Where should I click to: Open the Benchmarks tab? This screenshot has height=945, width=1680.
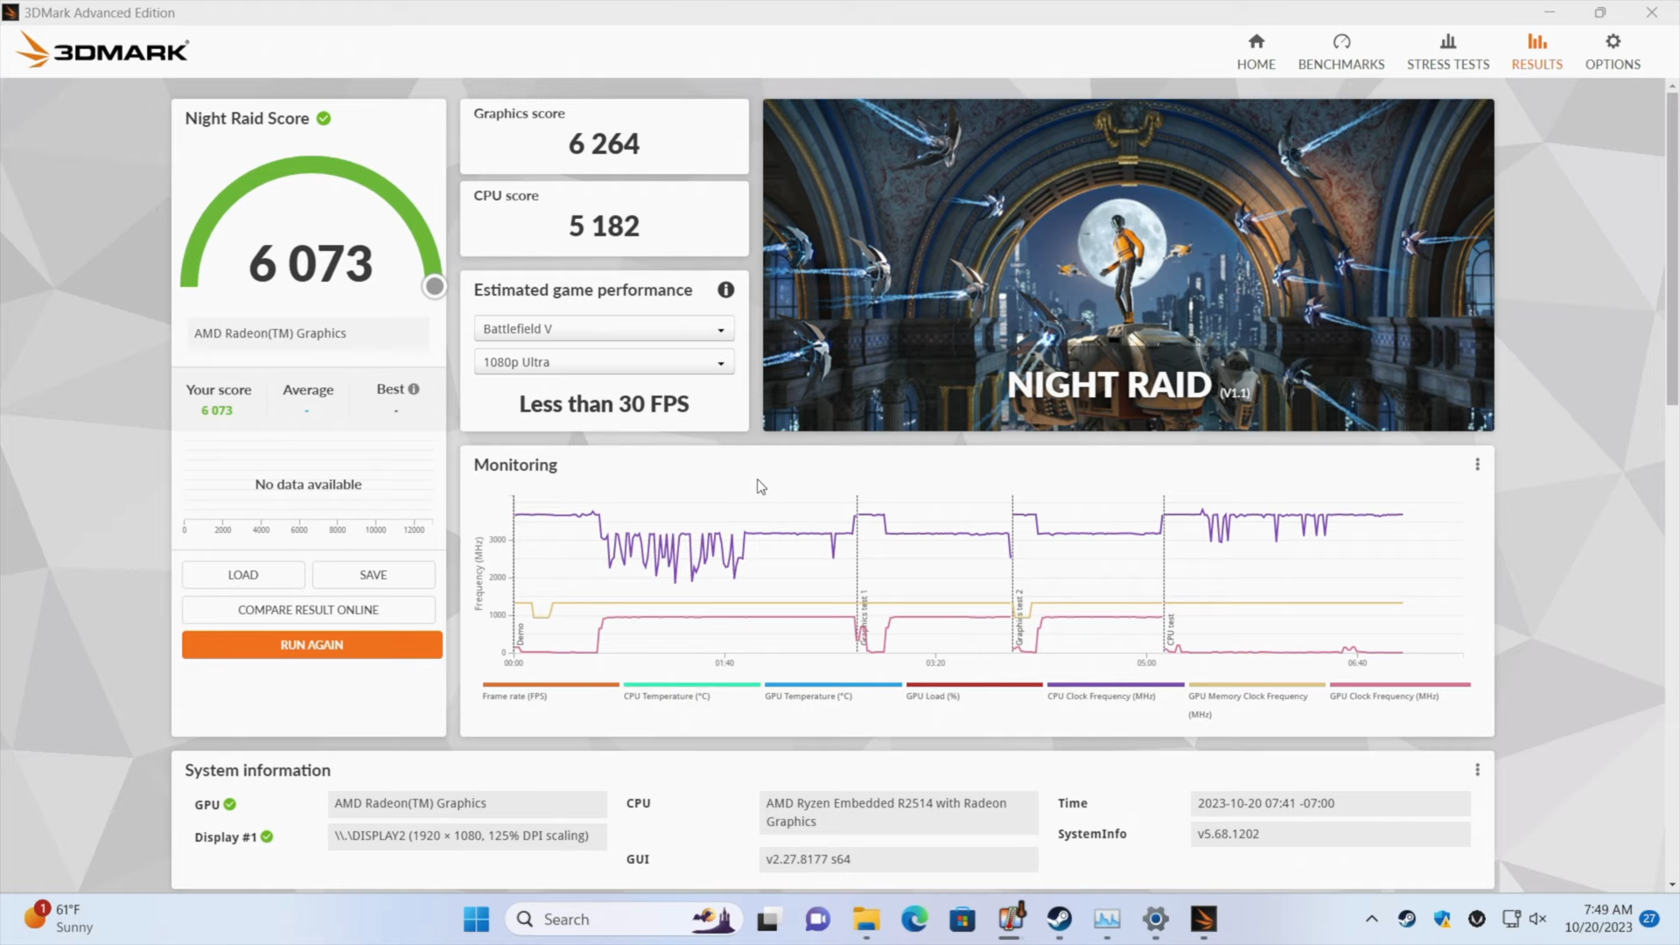pos(1341,51)
